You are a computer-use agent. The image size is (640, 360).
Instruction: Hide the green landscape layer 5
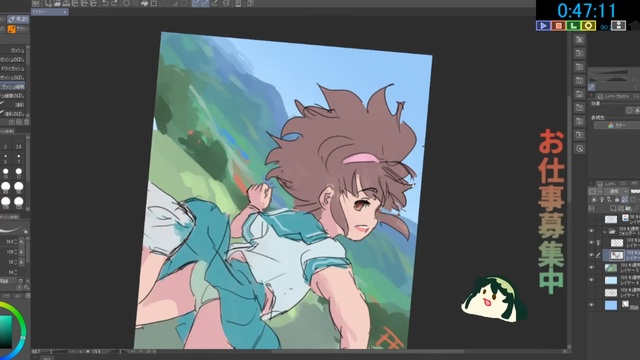coord(591,268)
